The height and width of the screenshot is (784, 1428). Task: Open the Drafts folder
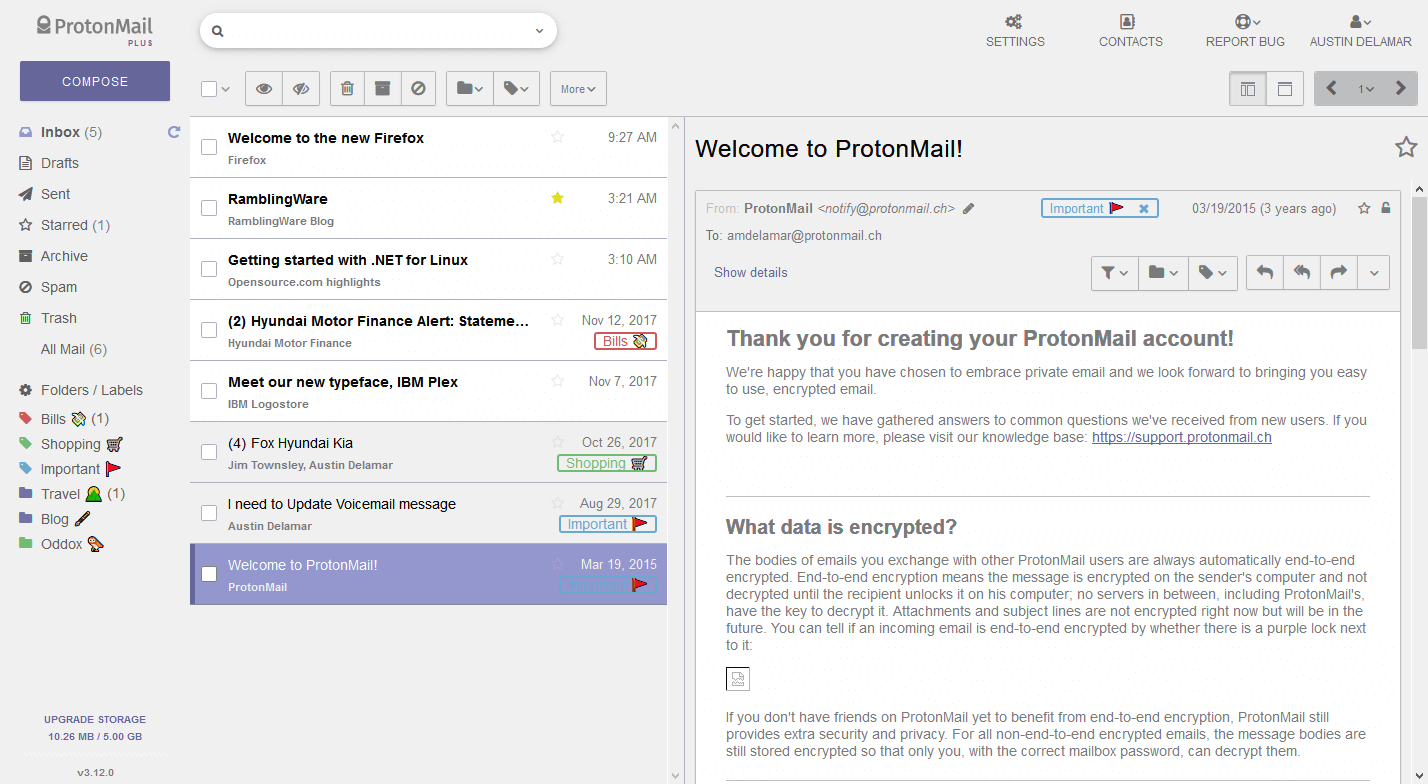pos(60,163)
